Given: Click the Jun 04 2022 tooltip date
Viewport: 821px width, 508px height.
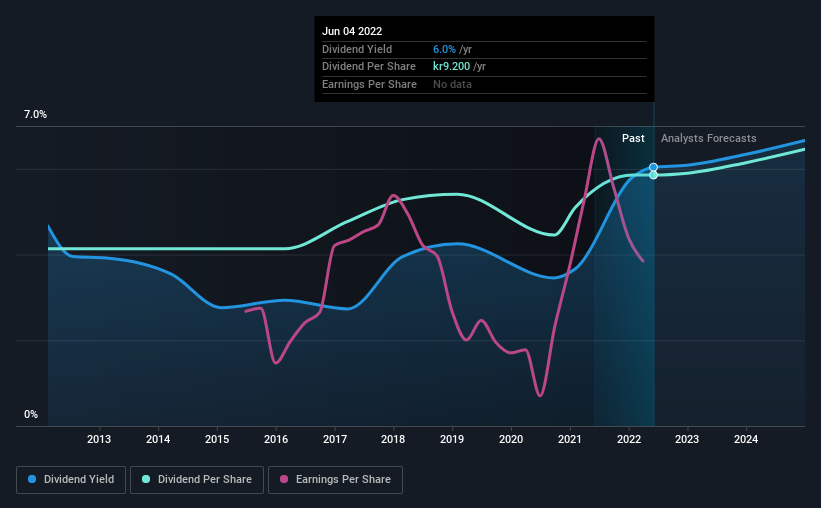Looking at the screenshot, I should tap(352, 31).
